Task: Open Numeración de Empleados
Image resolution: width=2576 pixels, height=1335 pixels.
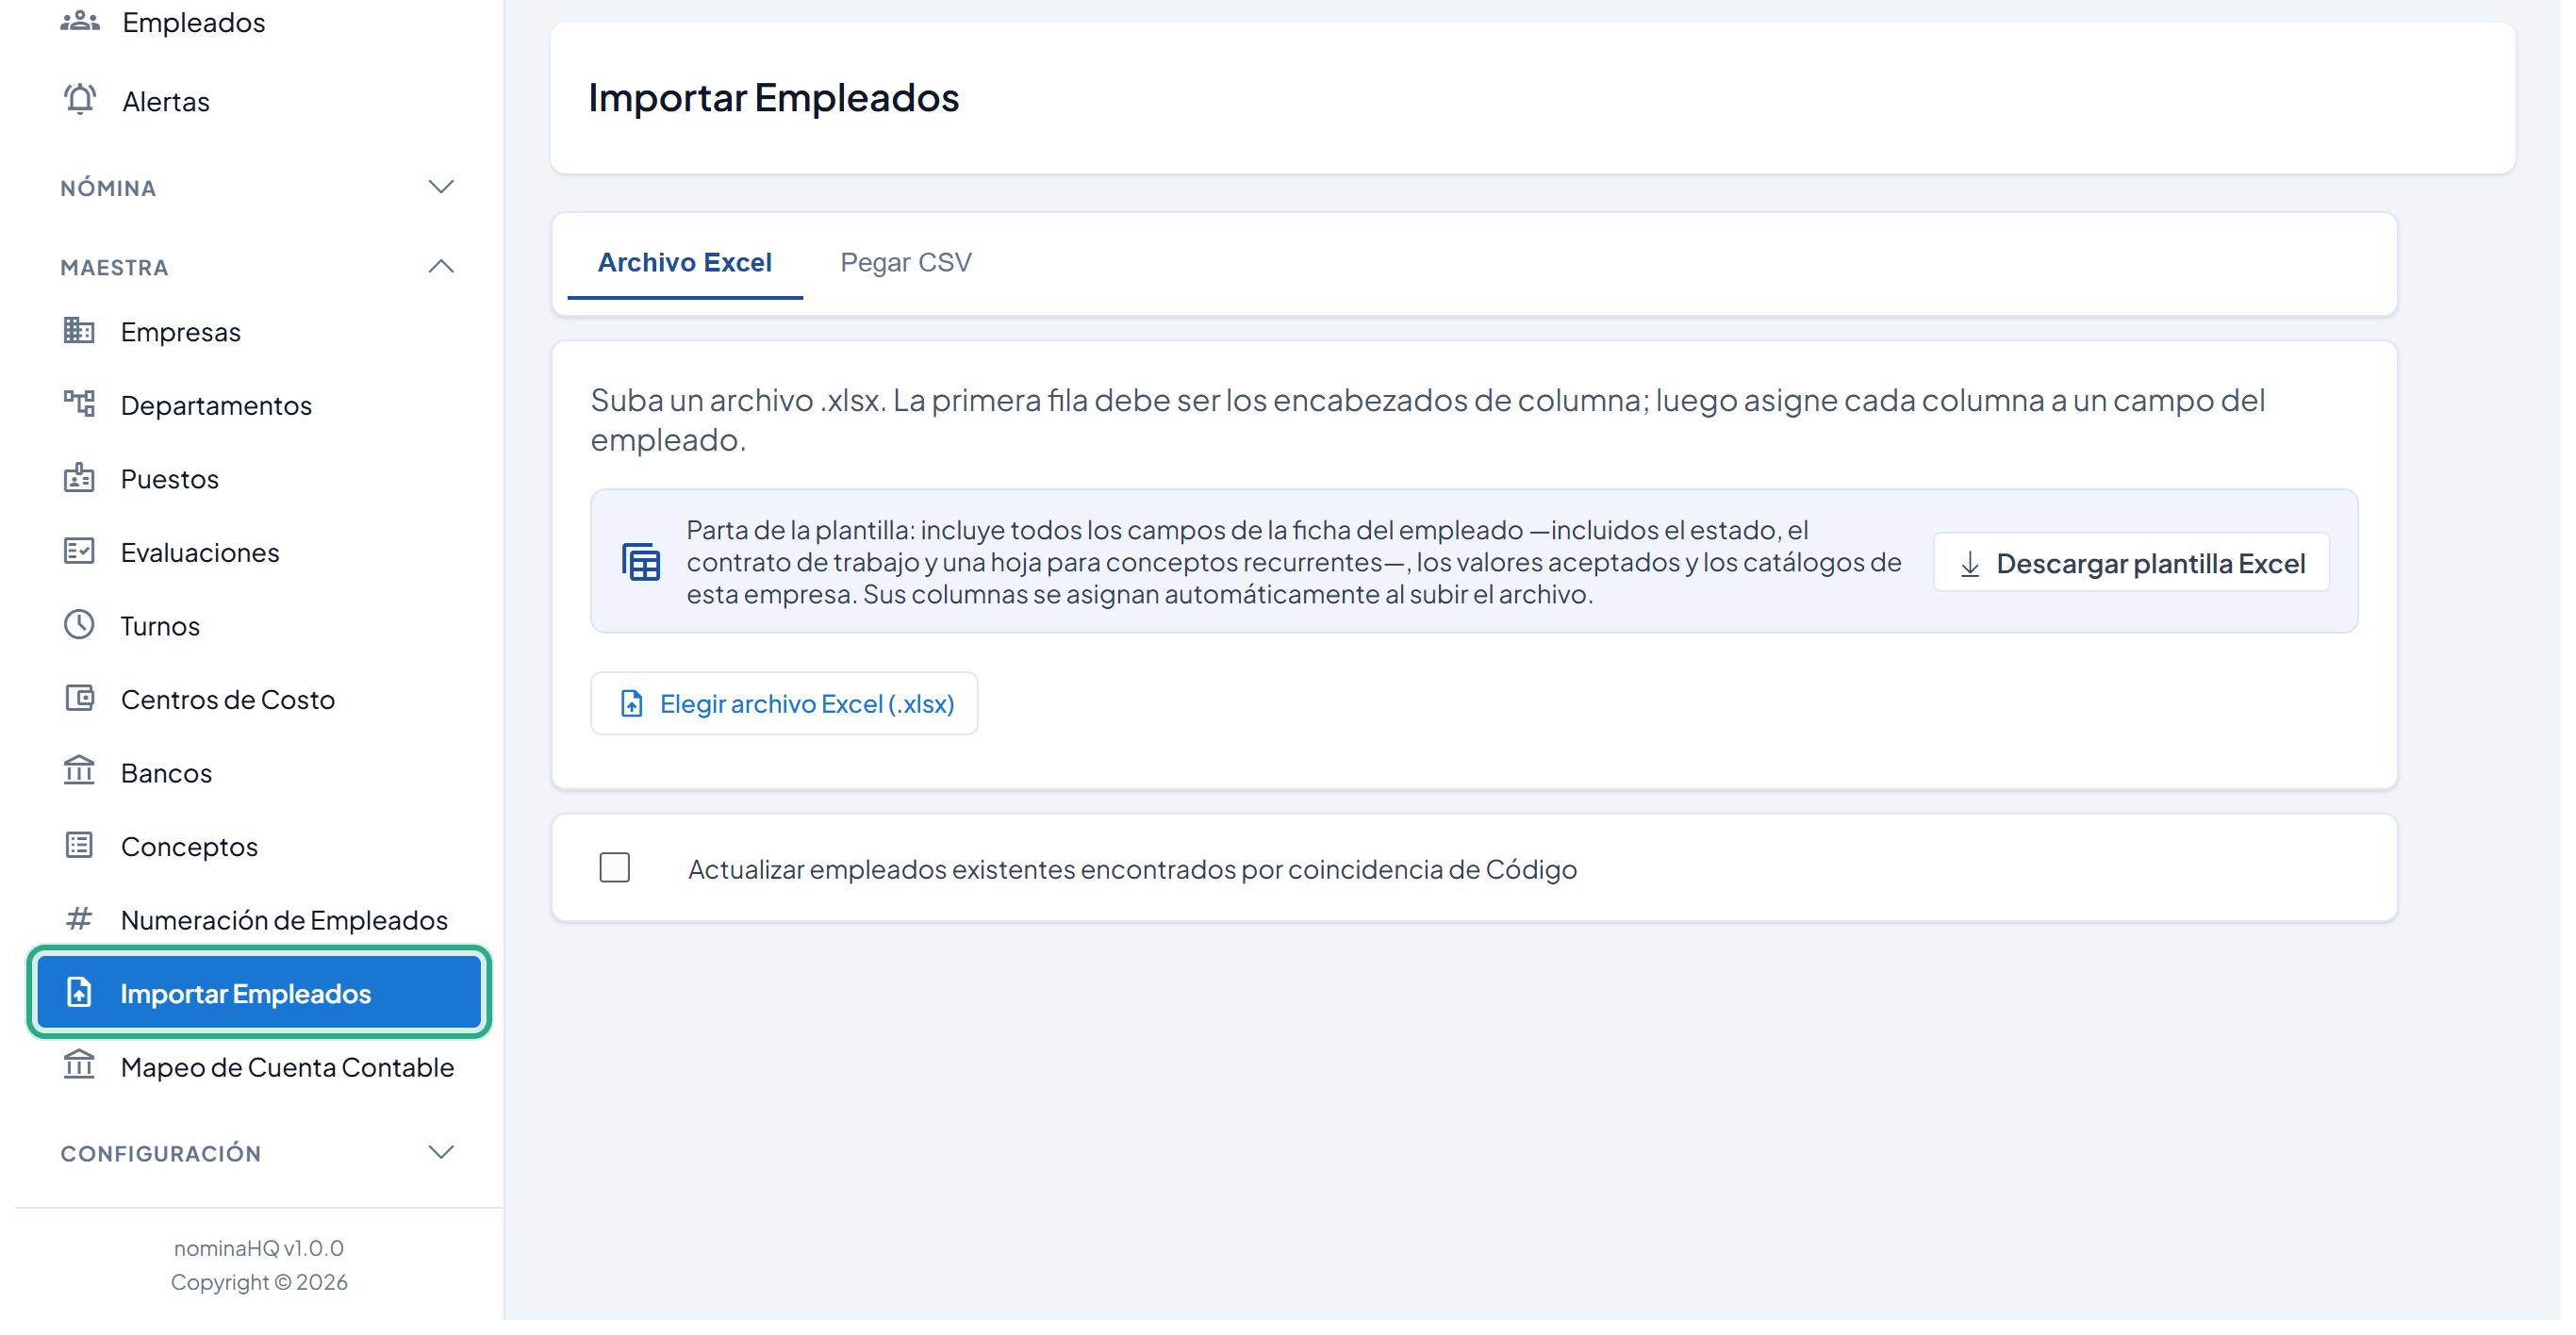Action: tap(286, 925)
